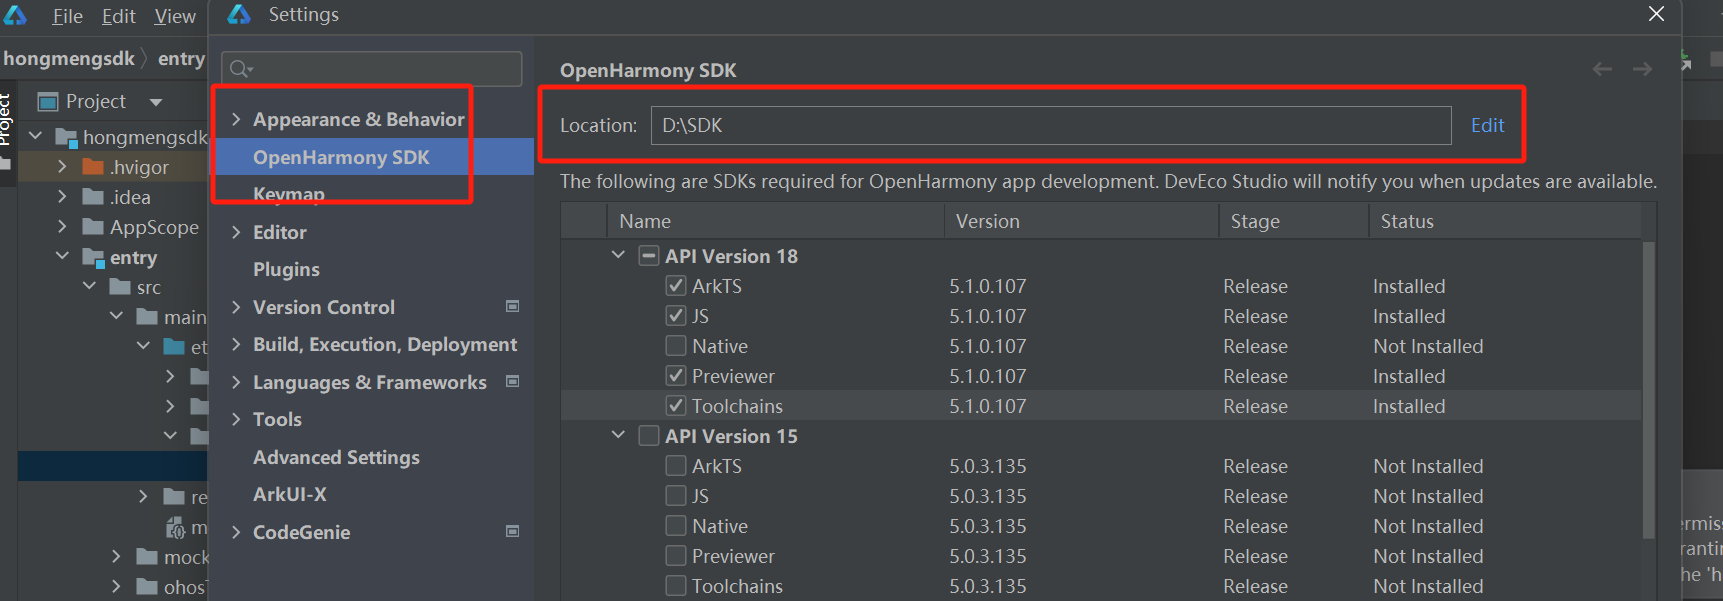Toggle the API Version 18 group checkbox

pyautogui.click(x=649, y=256)
